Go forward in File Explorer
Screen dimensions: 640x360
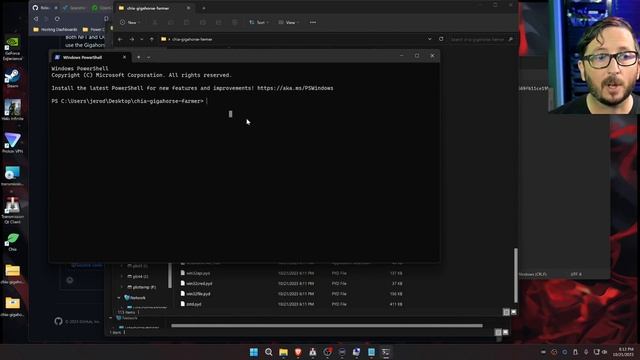131,39
